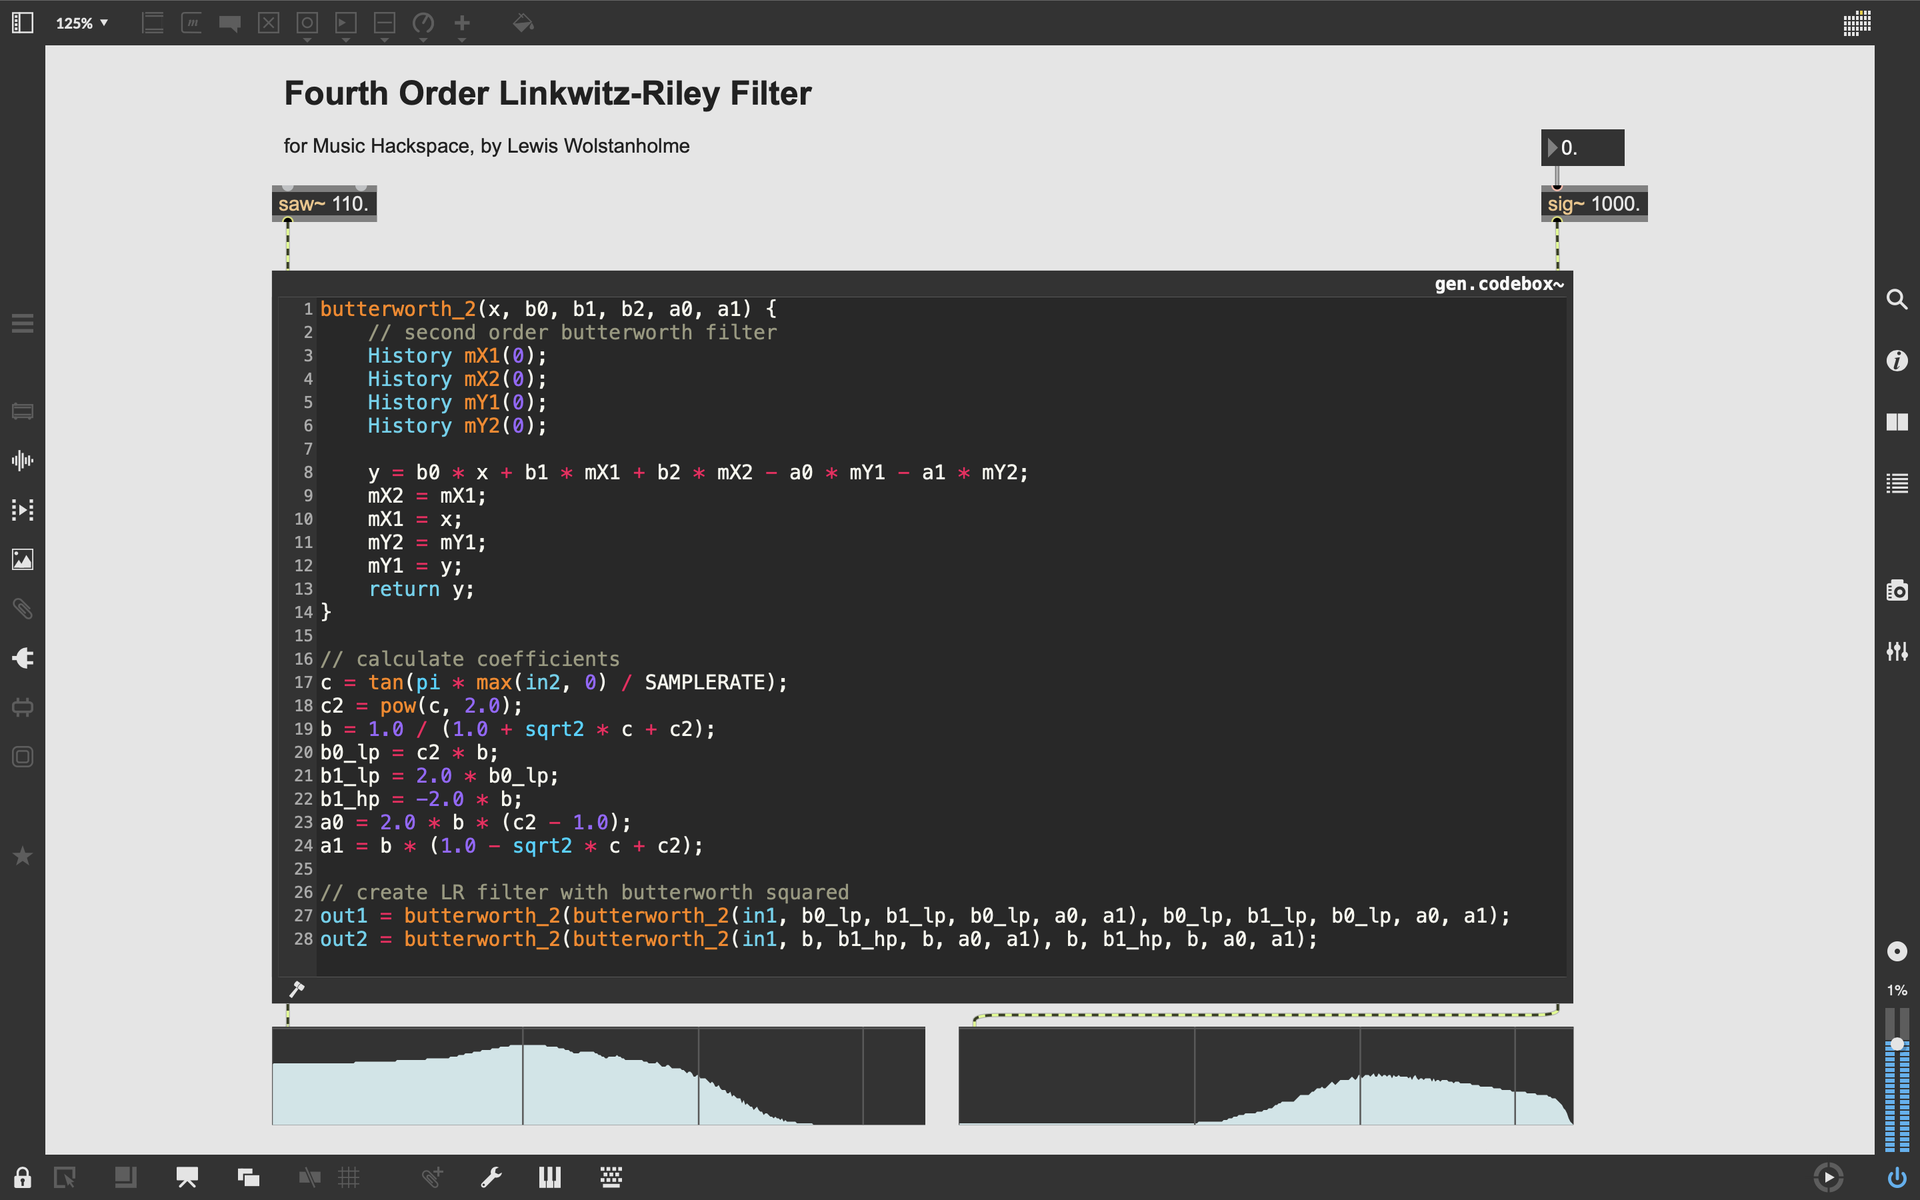Open the paint bucket format palette
Image resolution: width=1920 pixels, height=1200 pixels.
pos(522,22)
